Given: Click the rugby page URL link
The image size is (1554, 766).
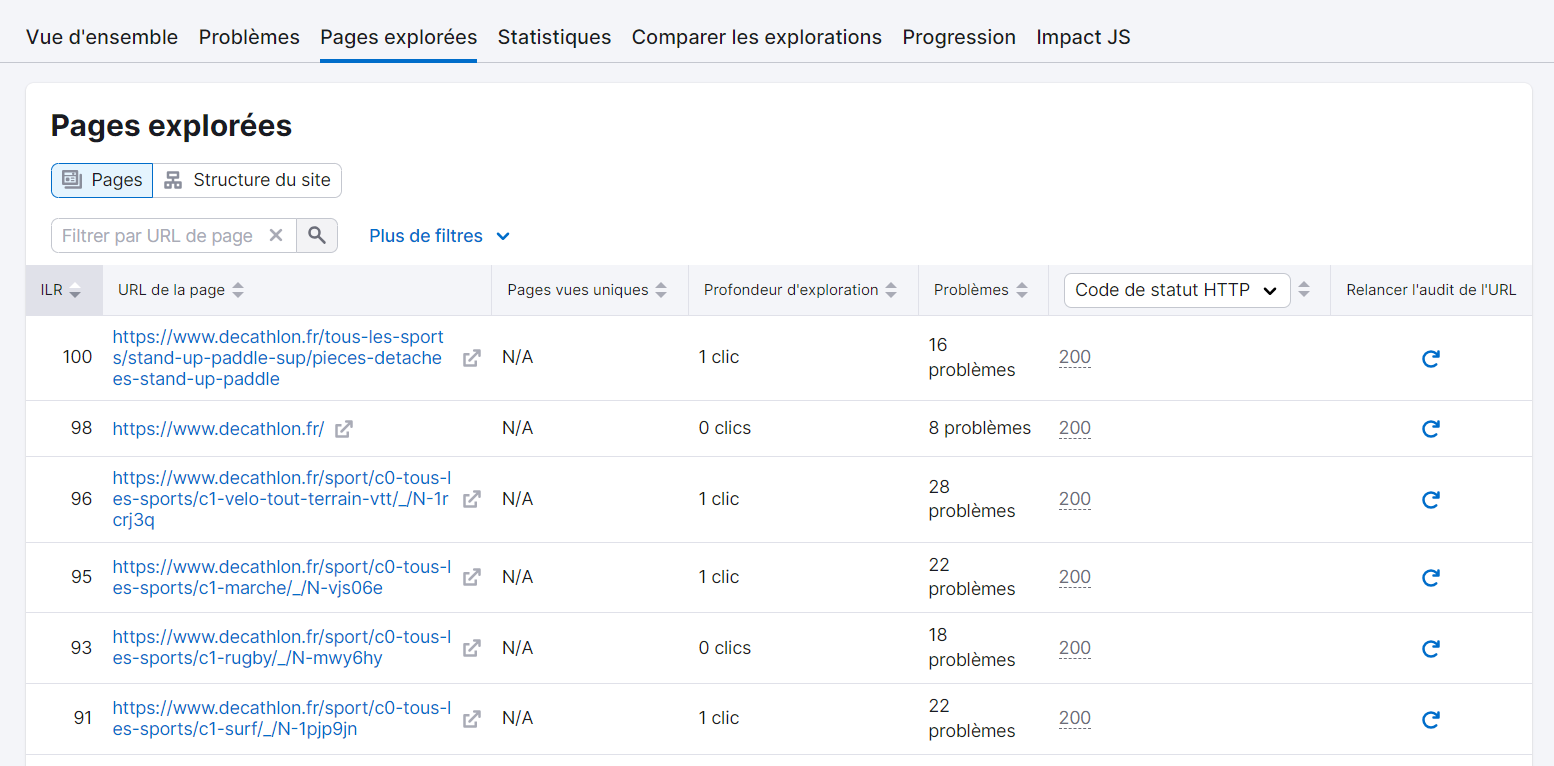Looking at the screenshot, I should pos(281,647).
